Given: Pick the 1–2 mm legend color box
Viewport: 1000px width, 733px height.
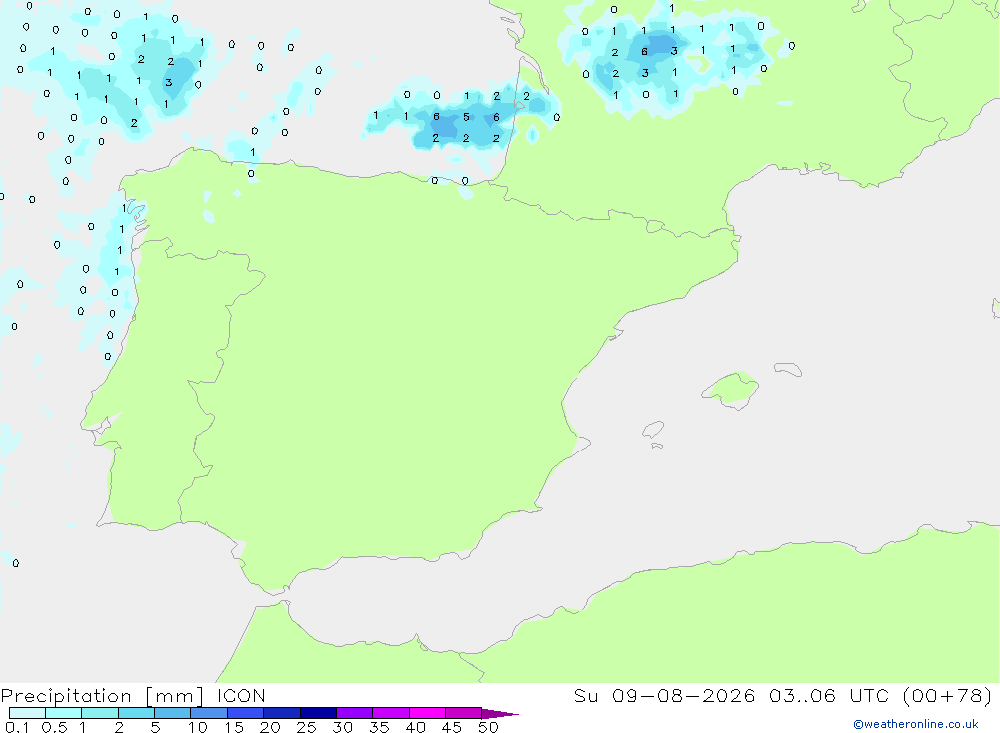Looking at the screenshot, I should click(100, 713).
